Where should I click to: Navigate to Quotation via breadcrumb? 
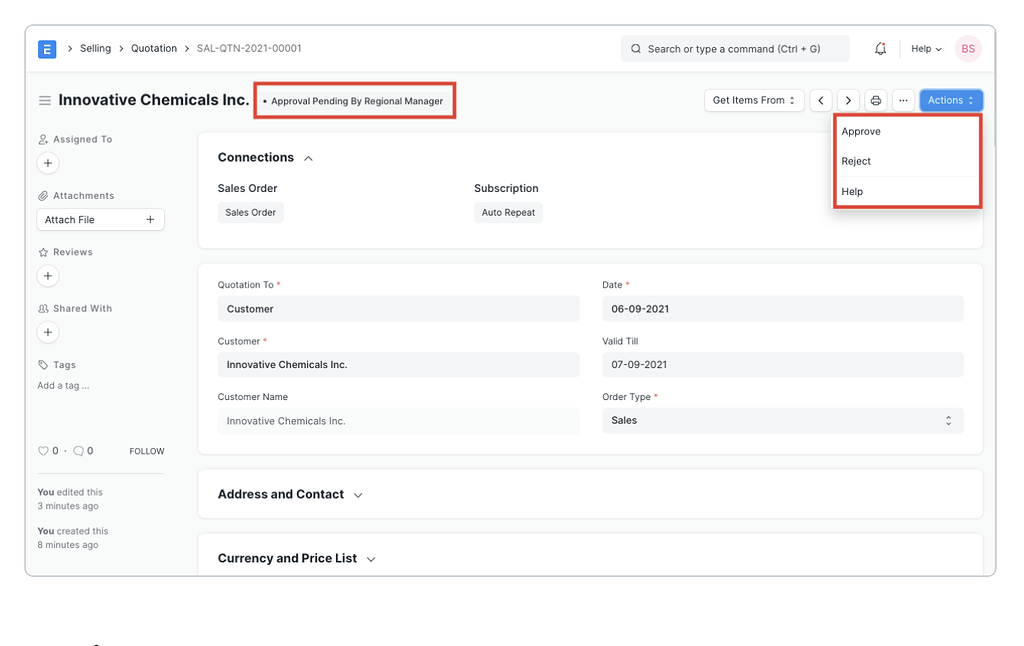[x=153, y=48]
